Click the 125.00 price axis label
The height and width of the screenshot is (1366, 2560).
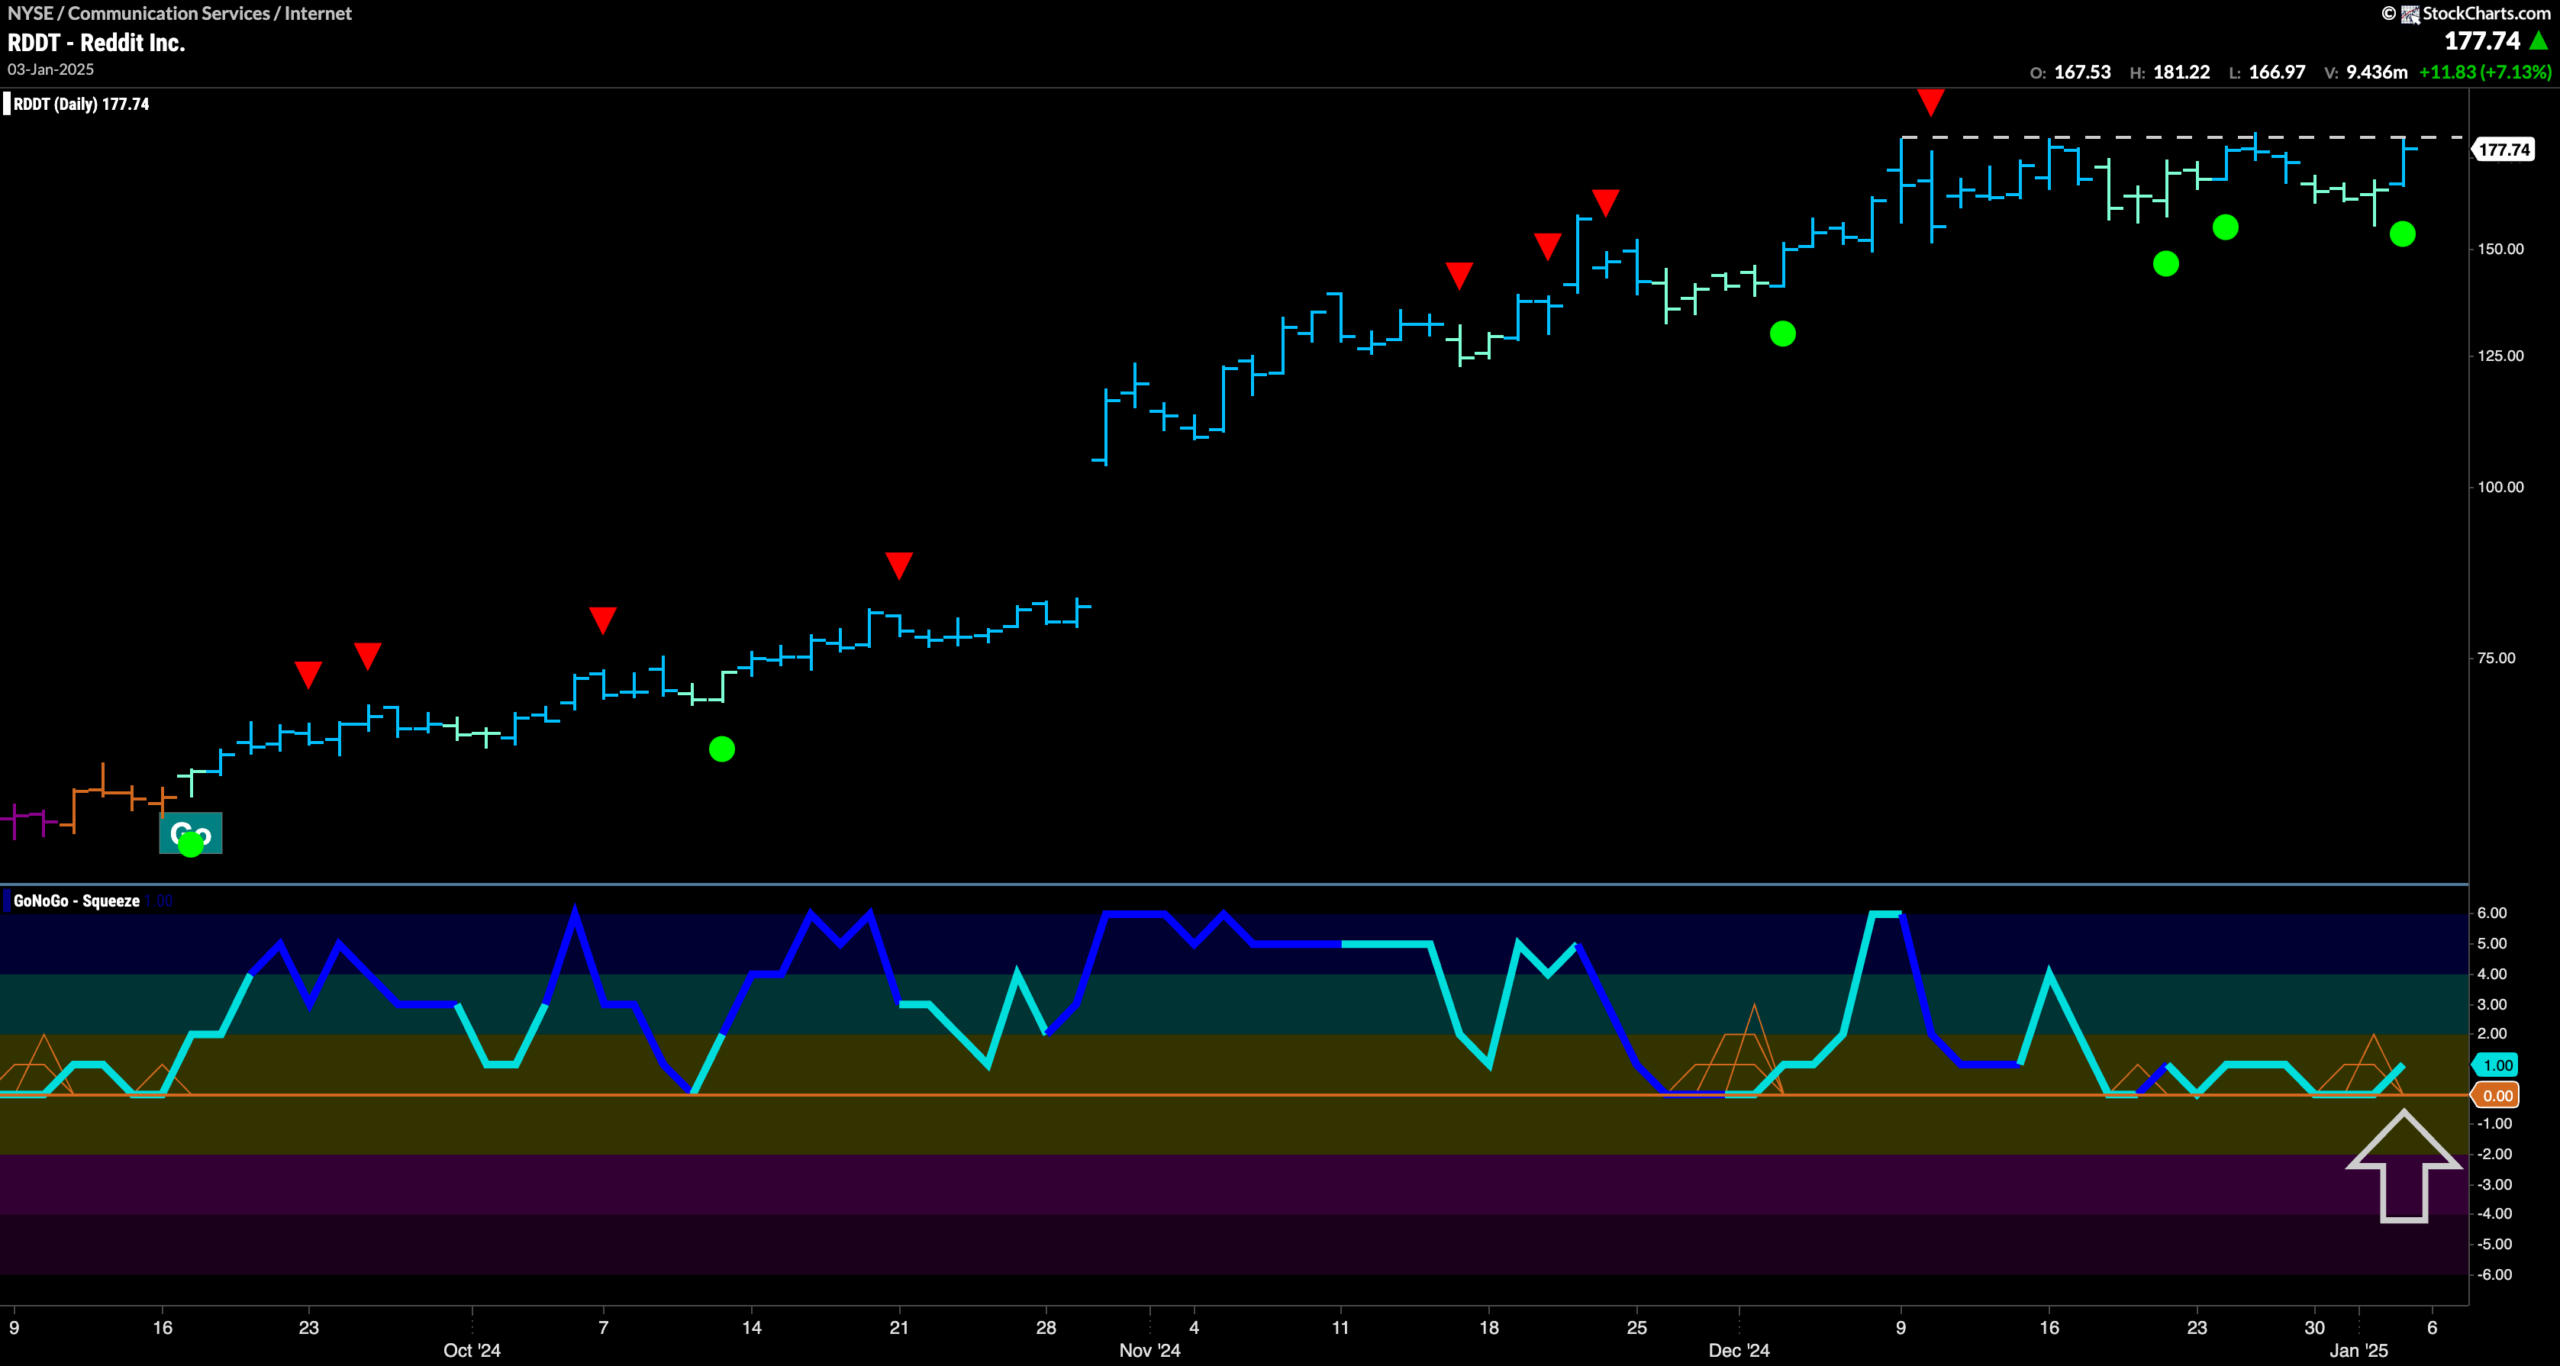(x=2501, y=356)
